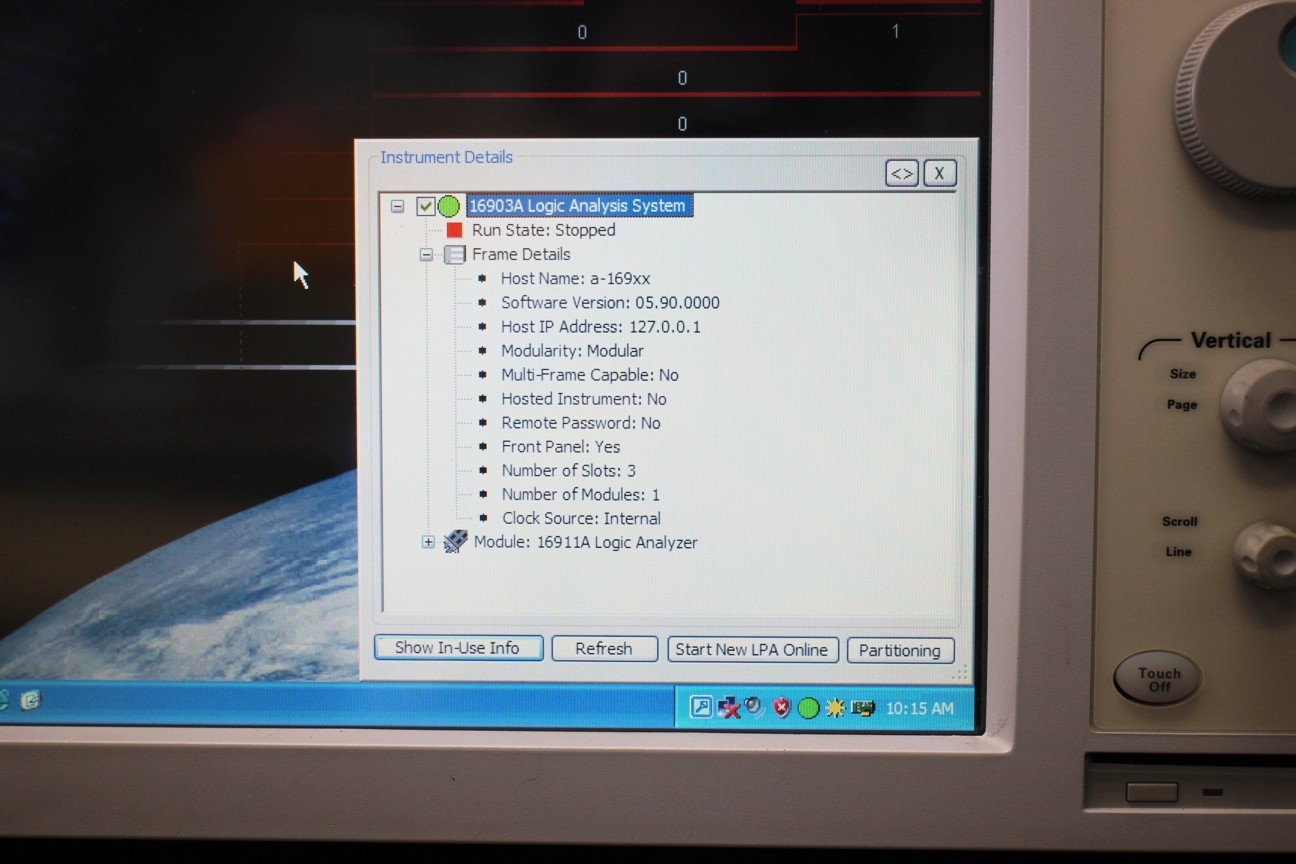
Task: Click the yellow sun tray icon
Action: tap(835, 708)
